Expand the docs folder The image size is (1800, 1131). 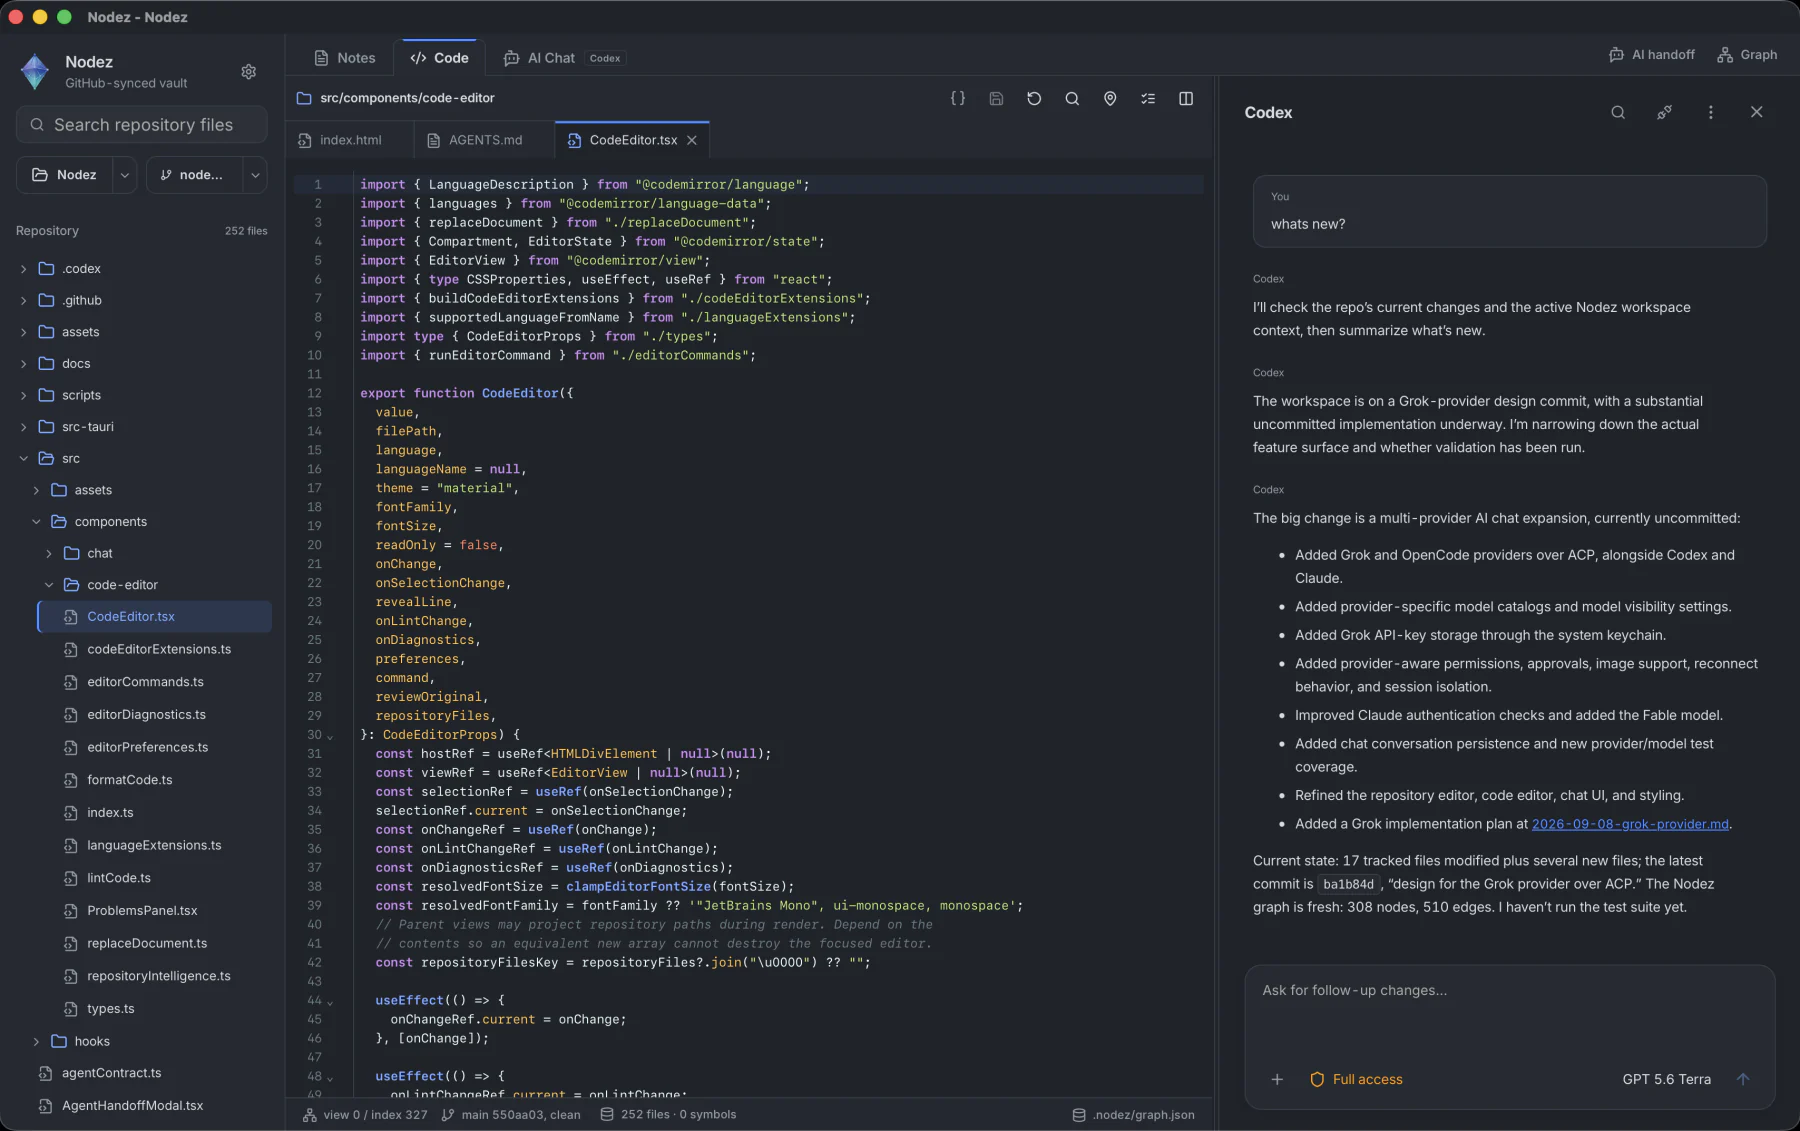(23, 364)
